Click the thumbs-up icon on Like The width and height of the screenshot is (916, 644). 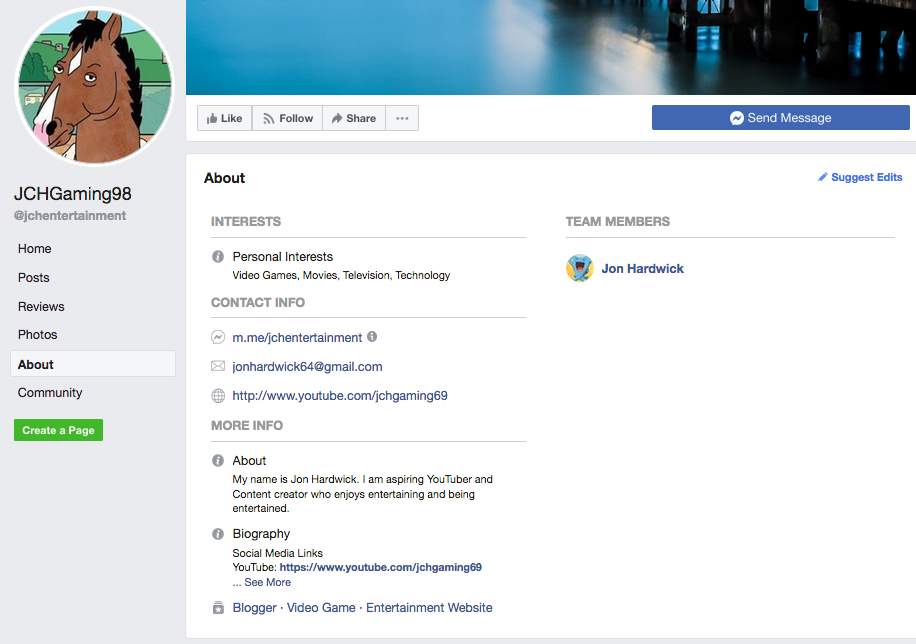pos(211,119)
